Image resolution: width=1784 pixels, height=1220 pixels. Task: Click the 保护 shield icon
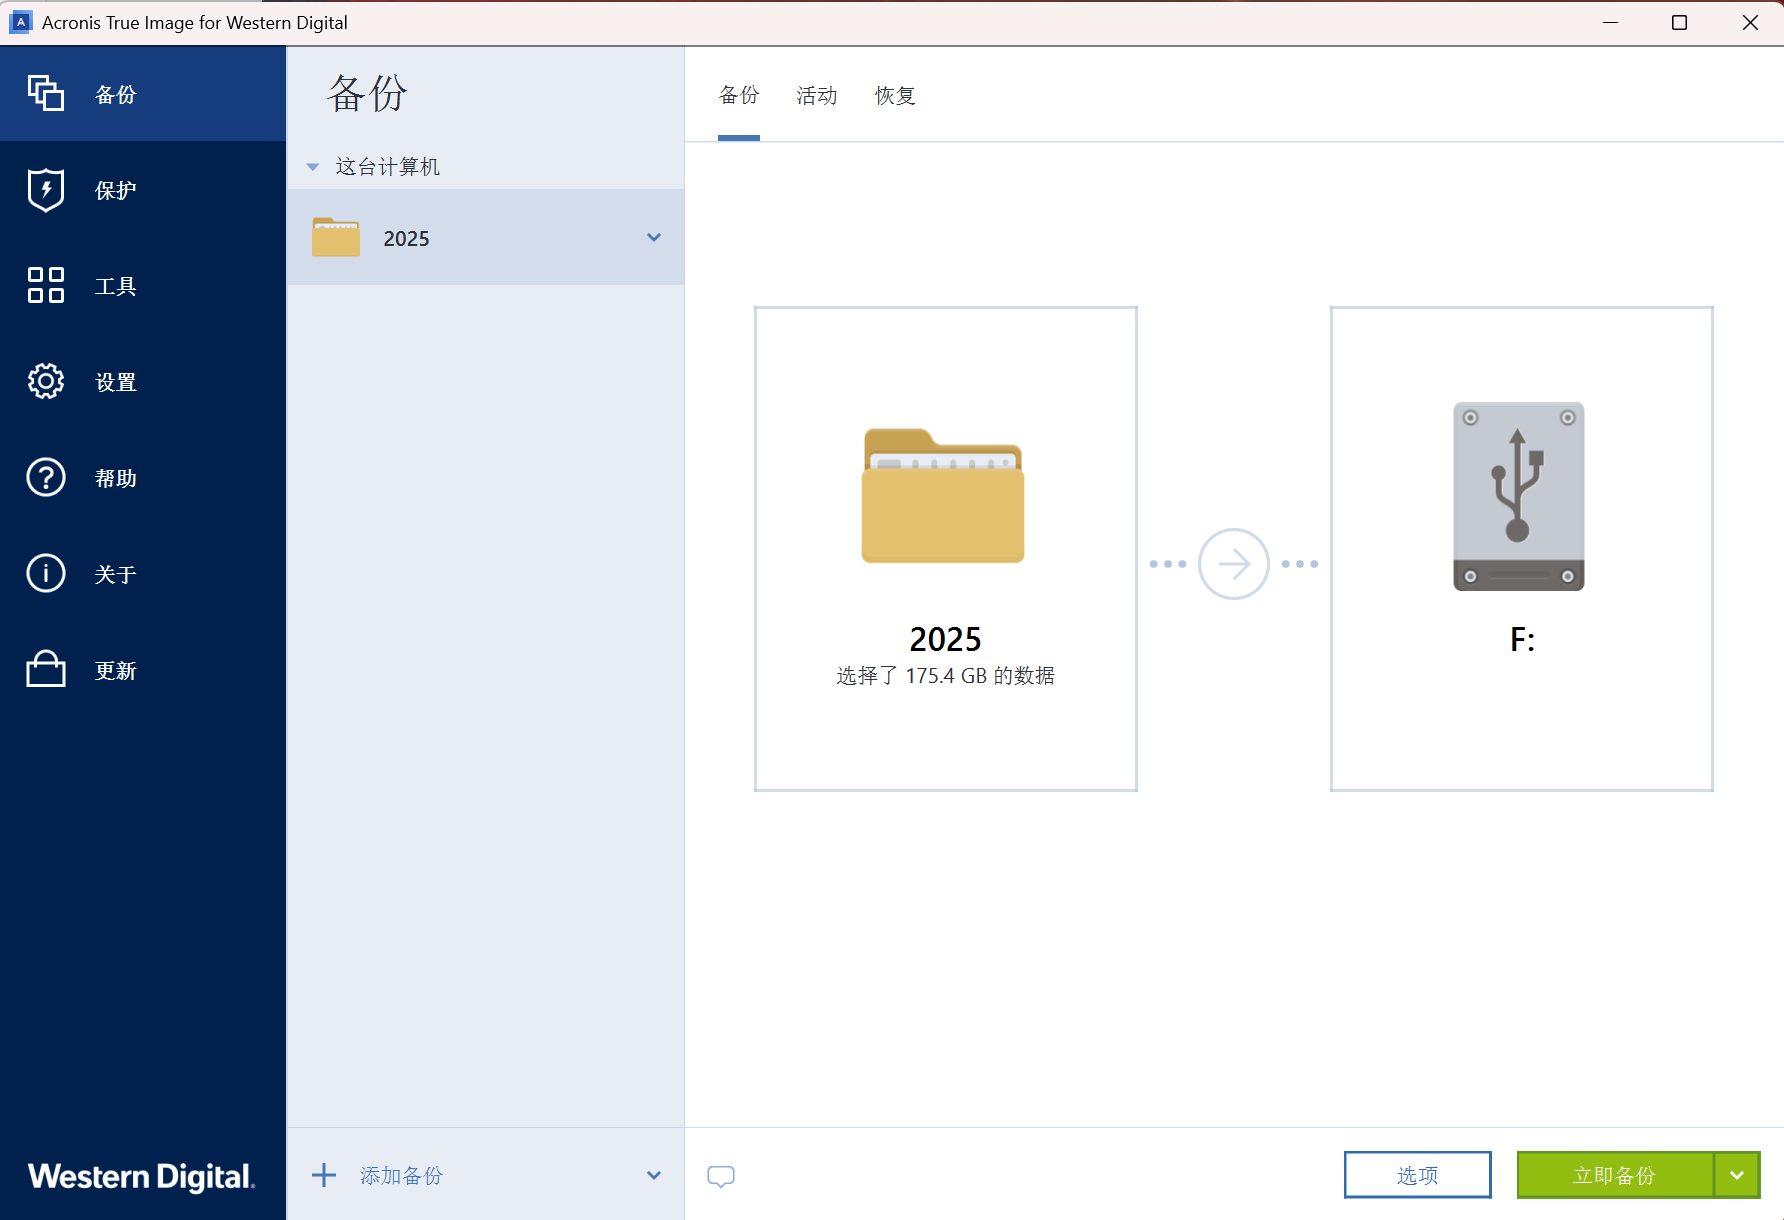46,190
